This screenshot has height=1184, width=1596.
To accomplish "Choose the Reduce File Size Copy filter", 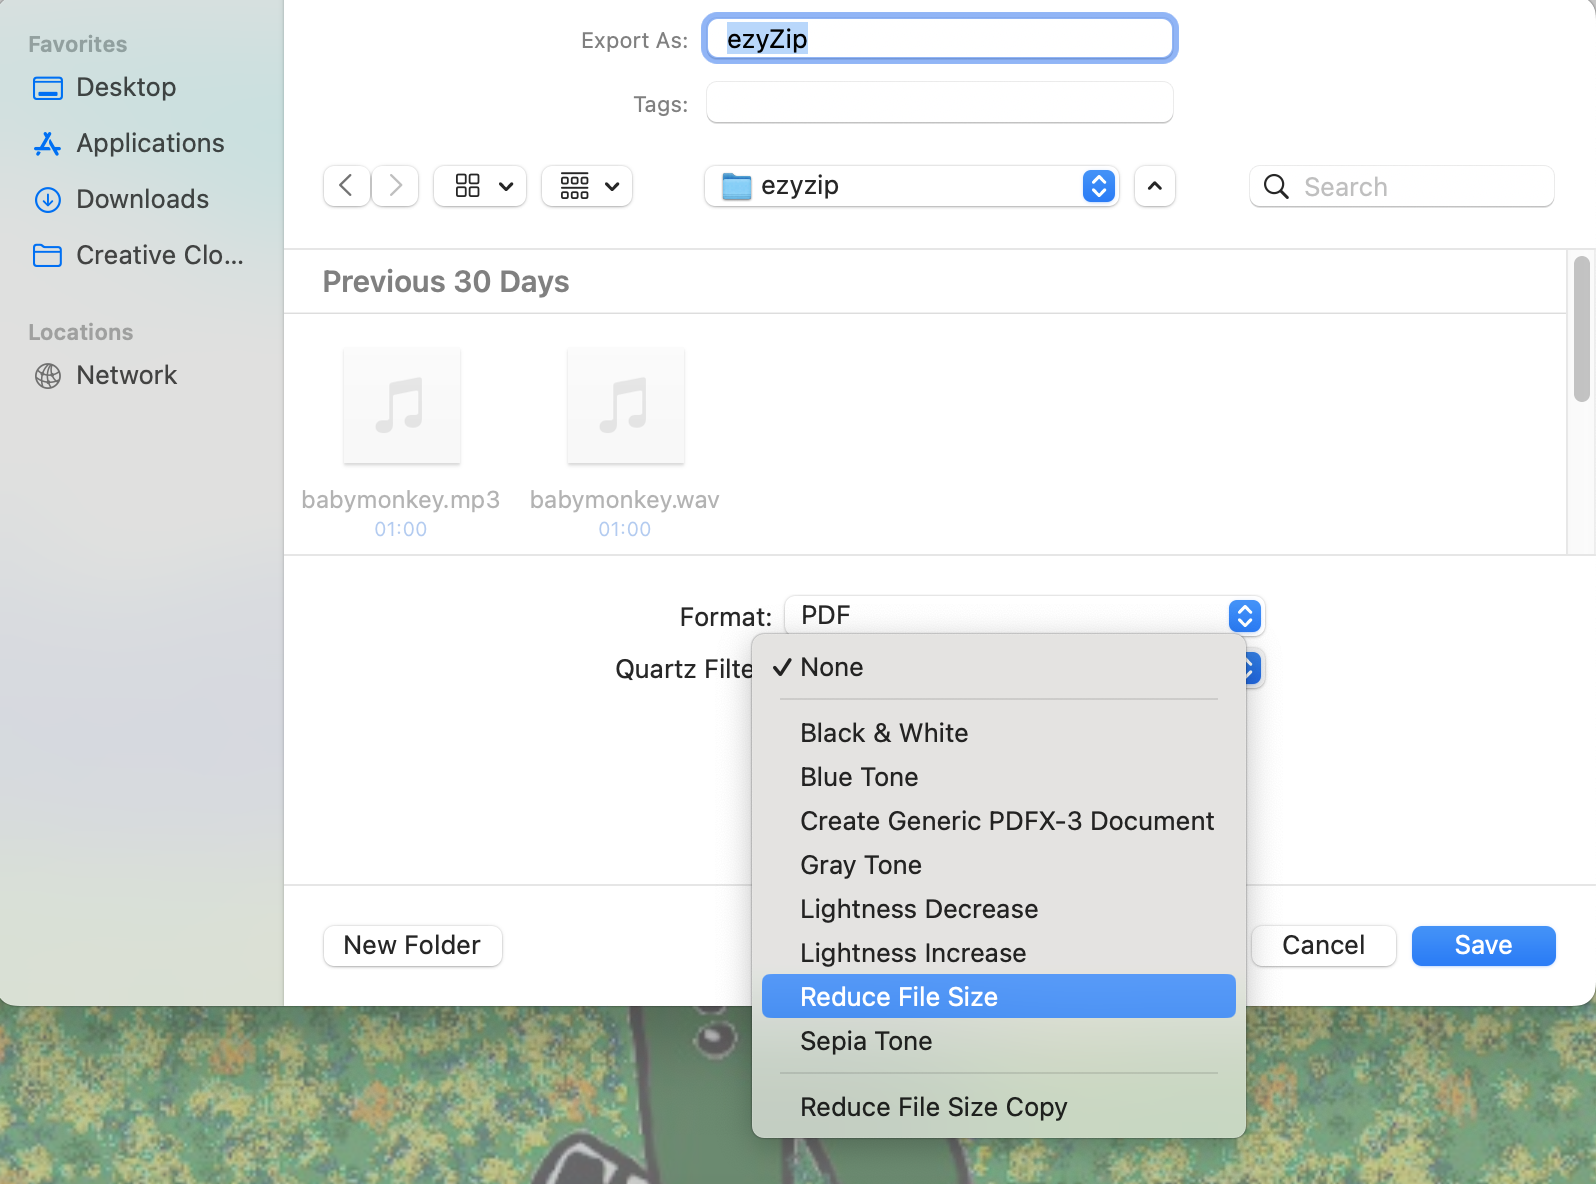I will click(x=998, y=1107).
